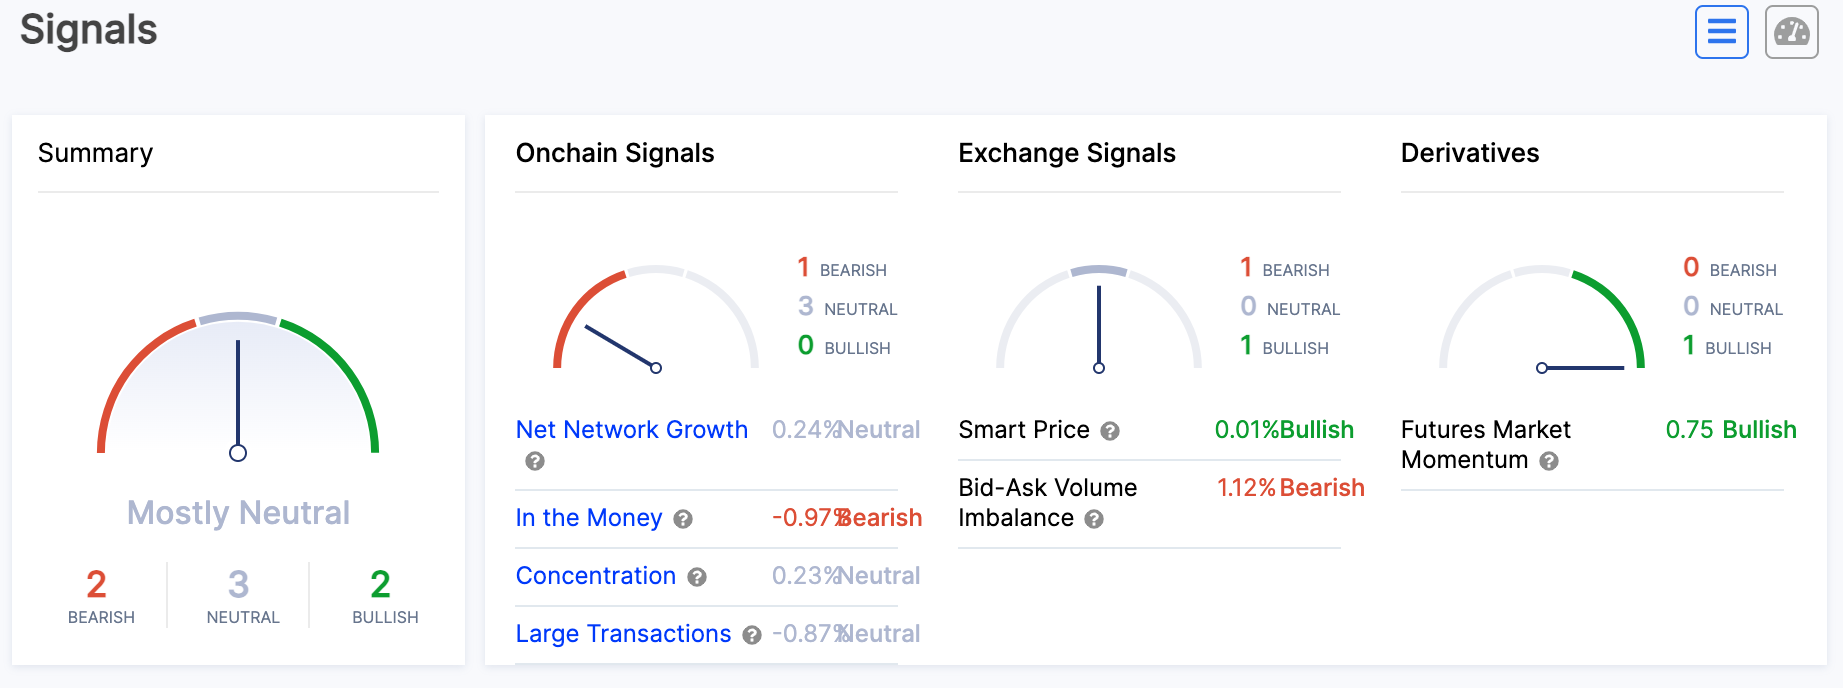1843x688 pixels.
Task: Click help icon beside In the Money
Action: 683,519
